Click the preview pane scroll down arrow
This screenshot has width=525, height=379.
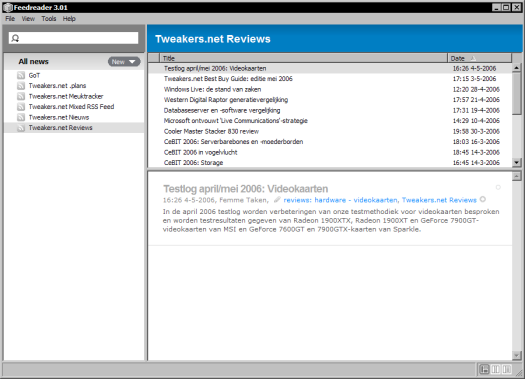(x=517, y=355)
